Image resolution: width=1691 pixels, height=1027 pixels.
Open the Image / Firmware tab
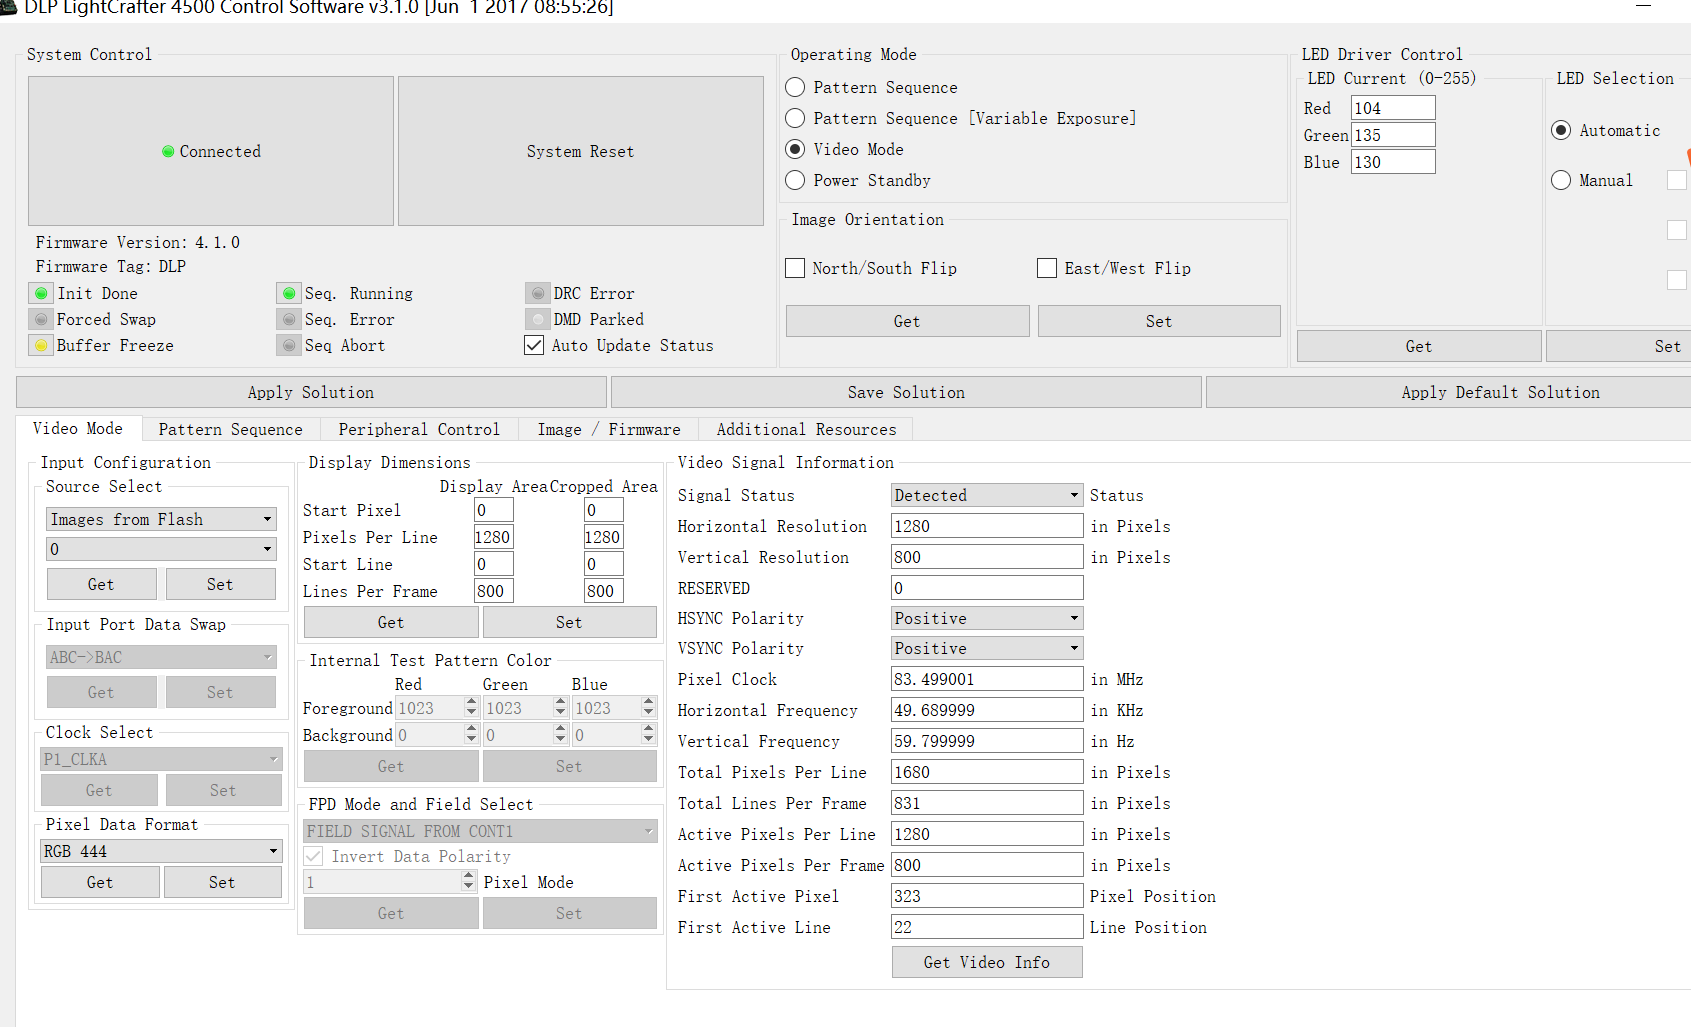point(608,429)
